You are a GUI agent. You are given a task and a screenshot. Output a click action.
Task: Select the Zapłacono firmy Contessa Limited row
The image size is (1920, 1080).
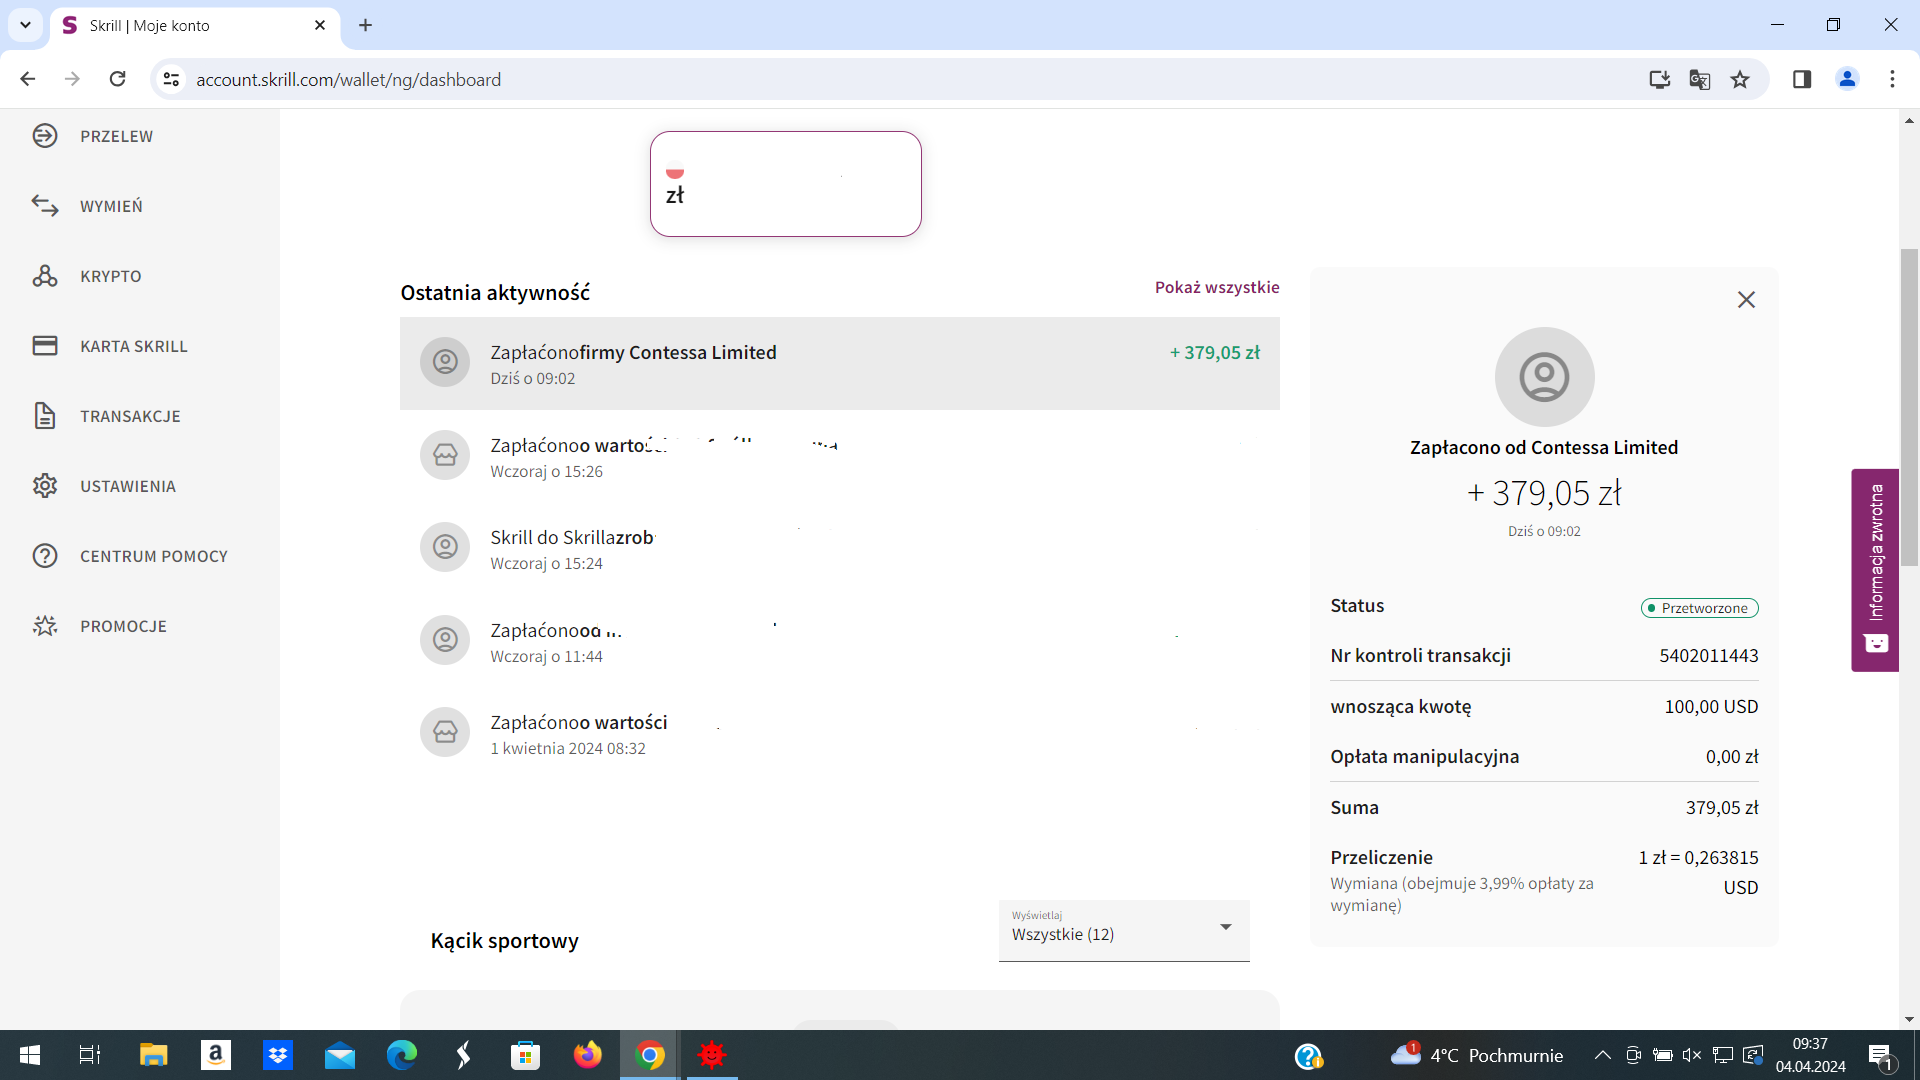[x=840, y=363]
